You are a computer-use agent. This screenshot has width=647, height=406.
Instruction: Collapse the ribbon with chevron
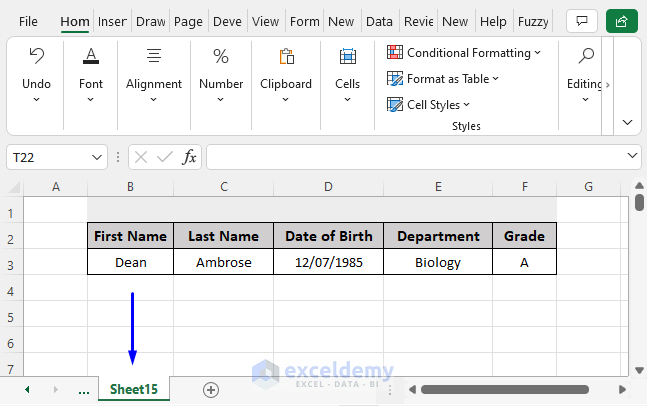628,122
